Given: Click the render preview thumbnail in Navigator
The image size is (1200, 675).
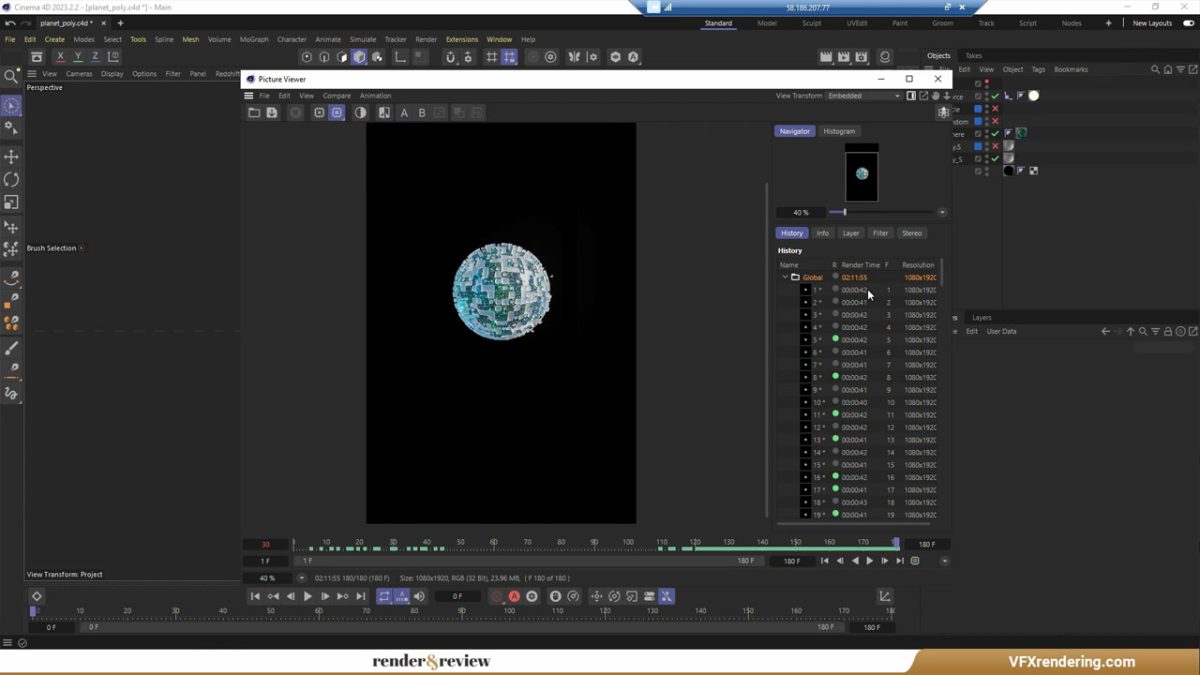Looking at the screenshot, I should (861, 172).
